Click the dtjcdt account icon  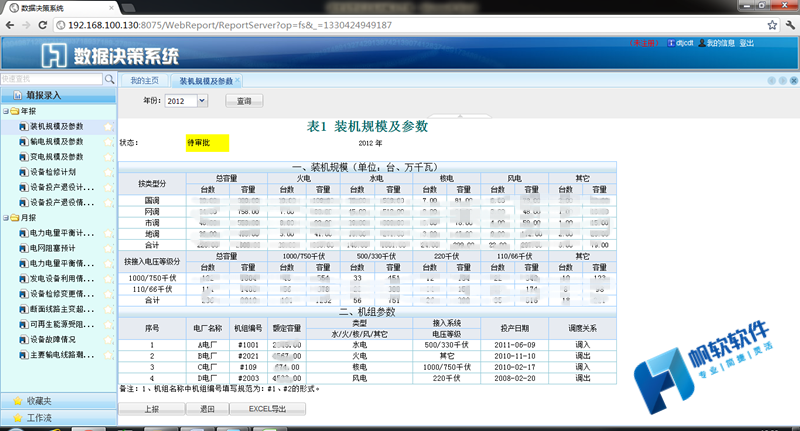671,43
